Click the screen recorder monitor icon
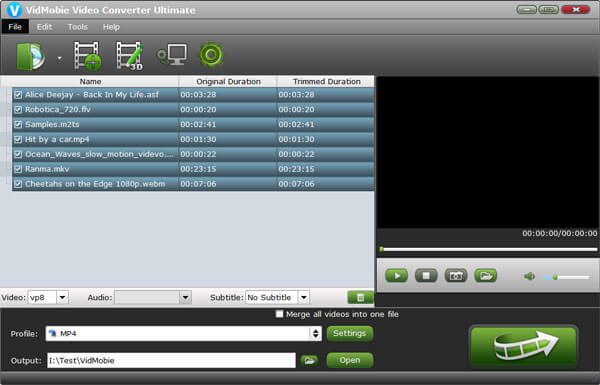The width and height of the screenshot is (600, 385). pyautogui.click(x=172, y=55)
